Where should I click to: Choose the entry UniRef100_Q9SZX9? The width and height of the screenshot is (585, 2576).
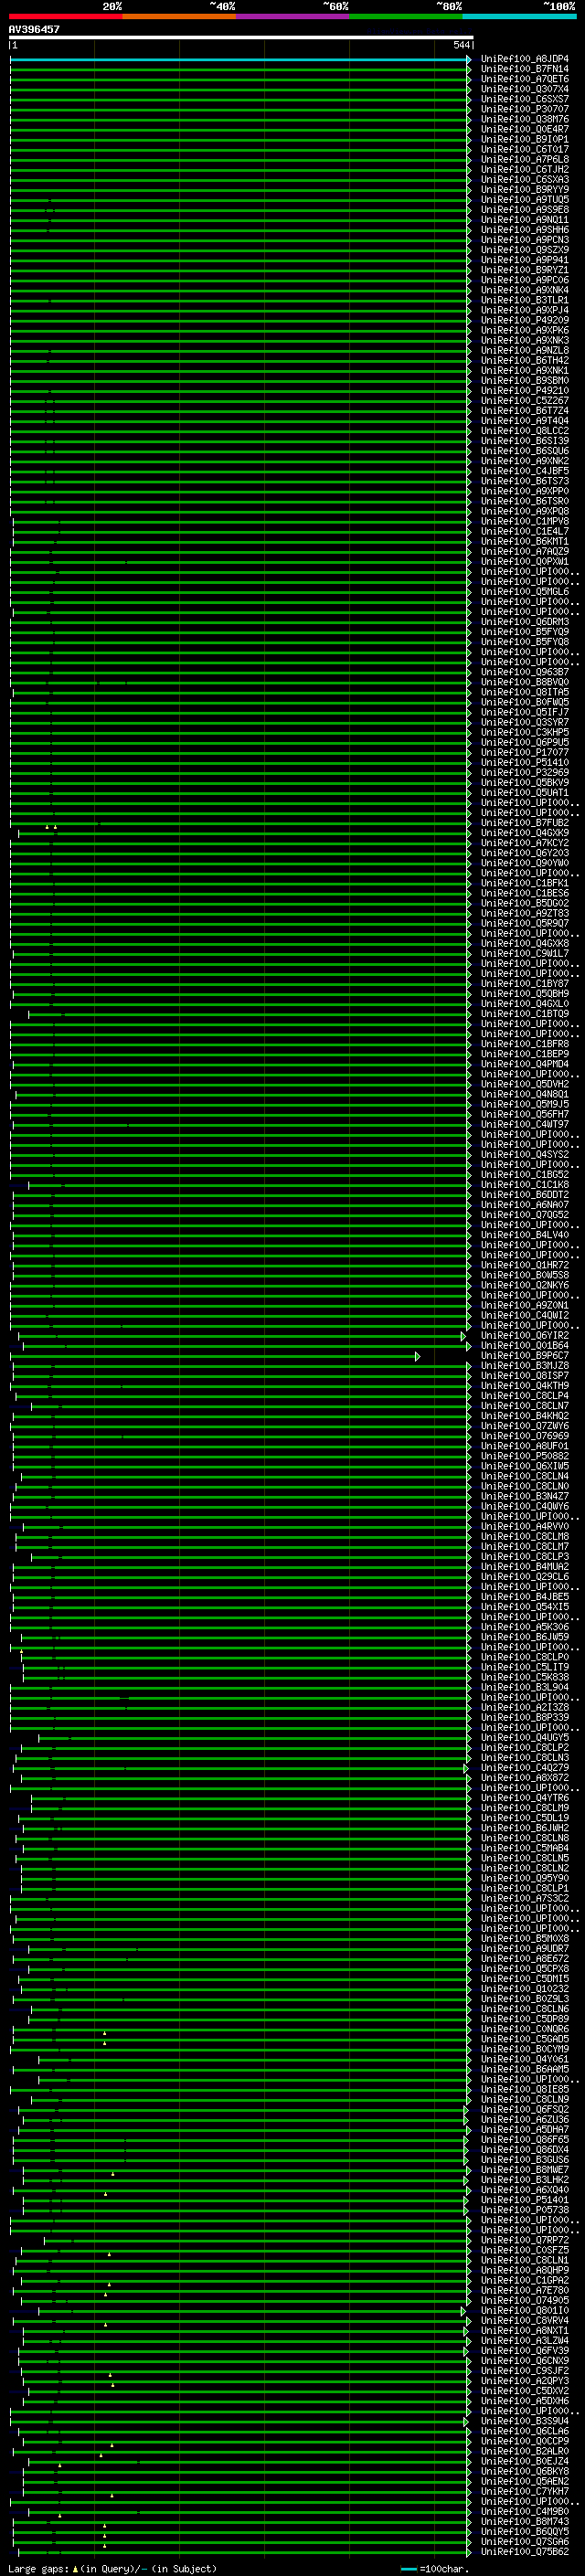525,250
